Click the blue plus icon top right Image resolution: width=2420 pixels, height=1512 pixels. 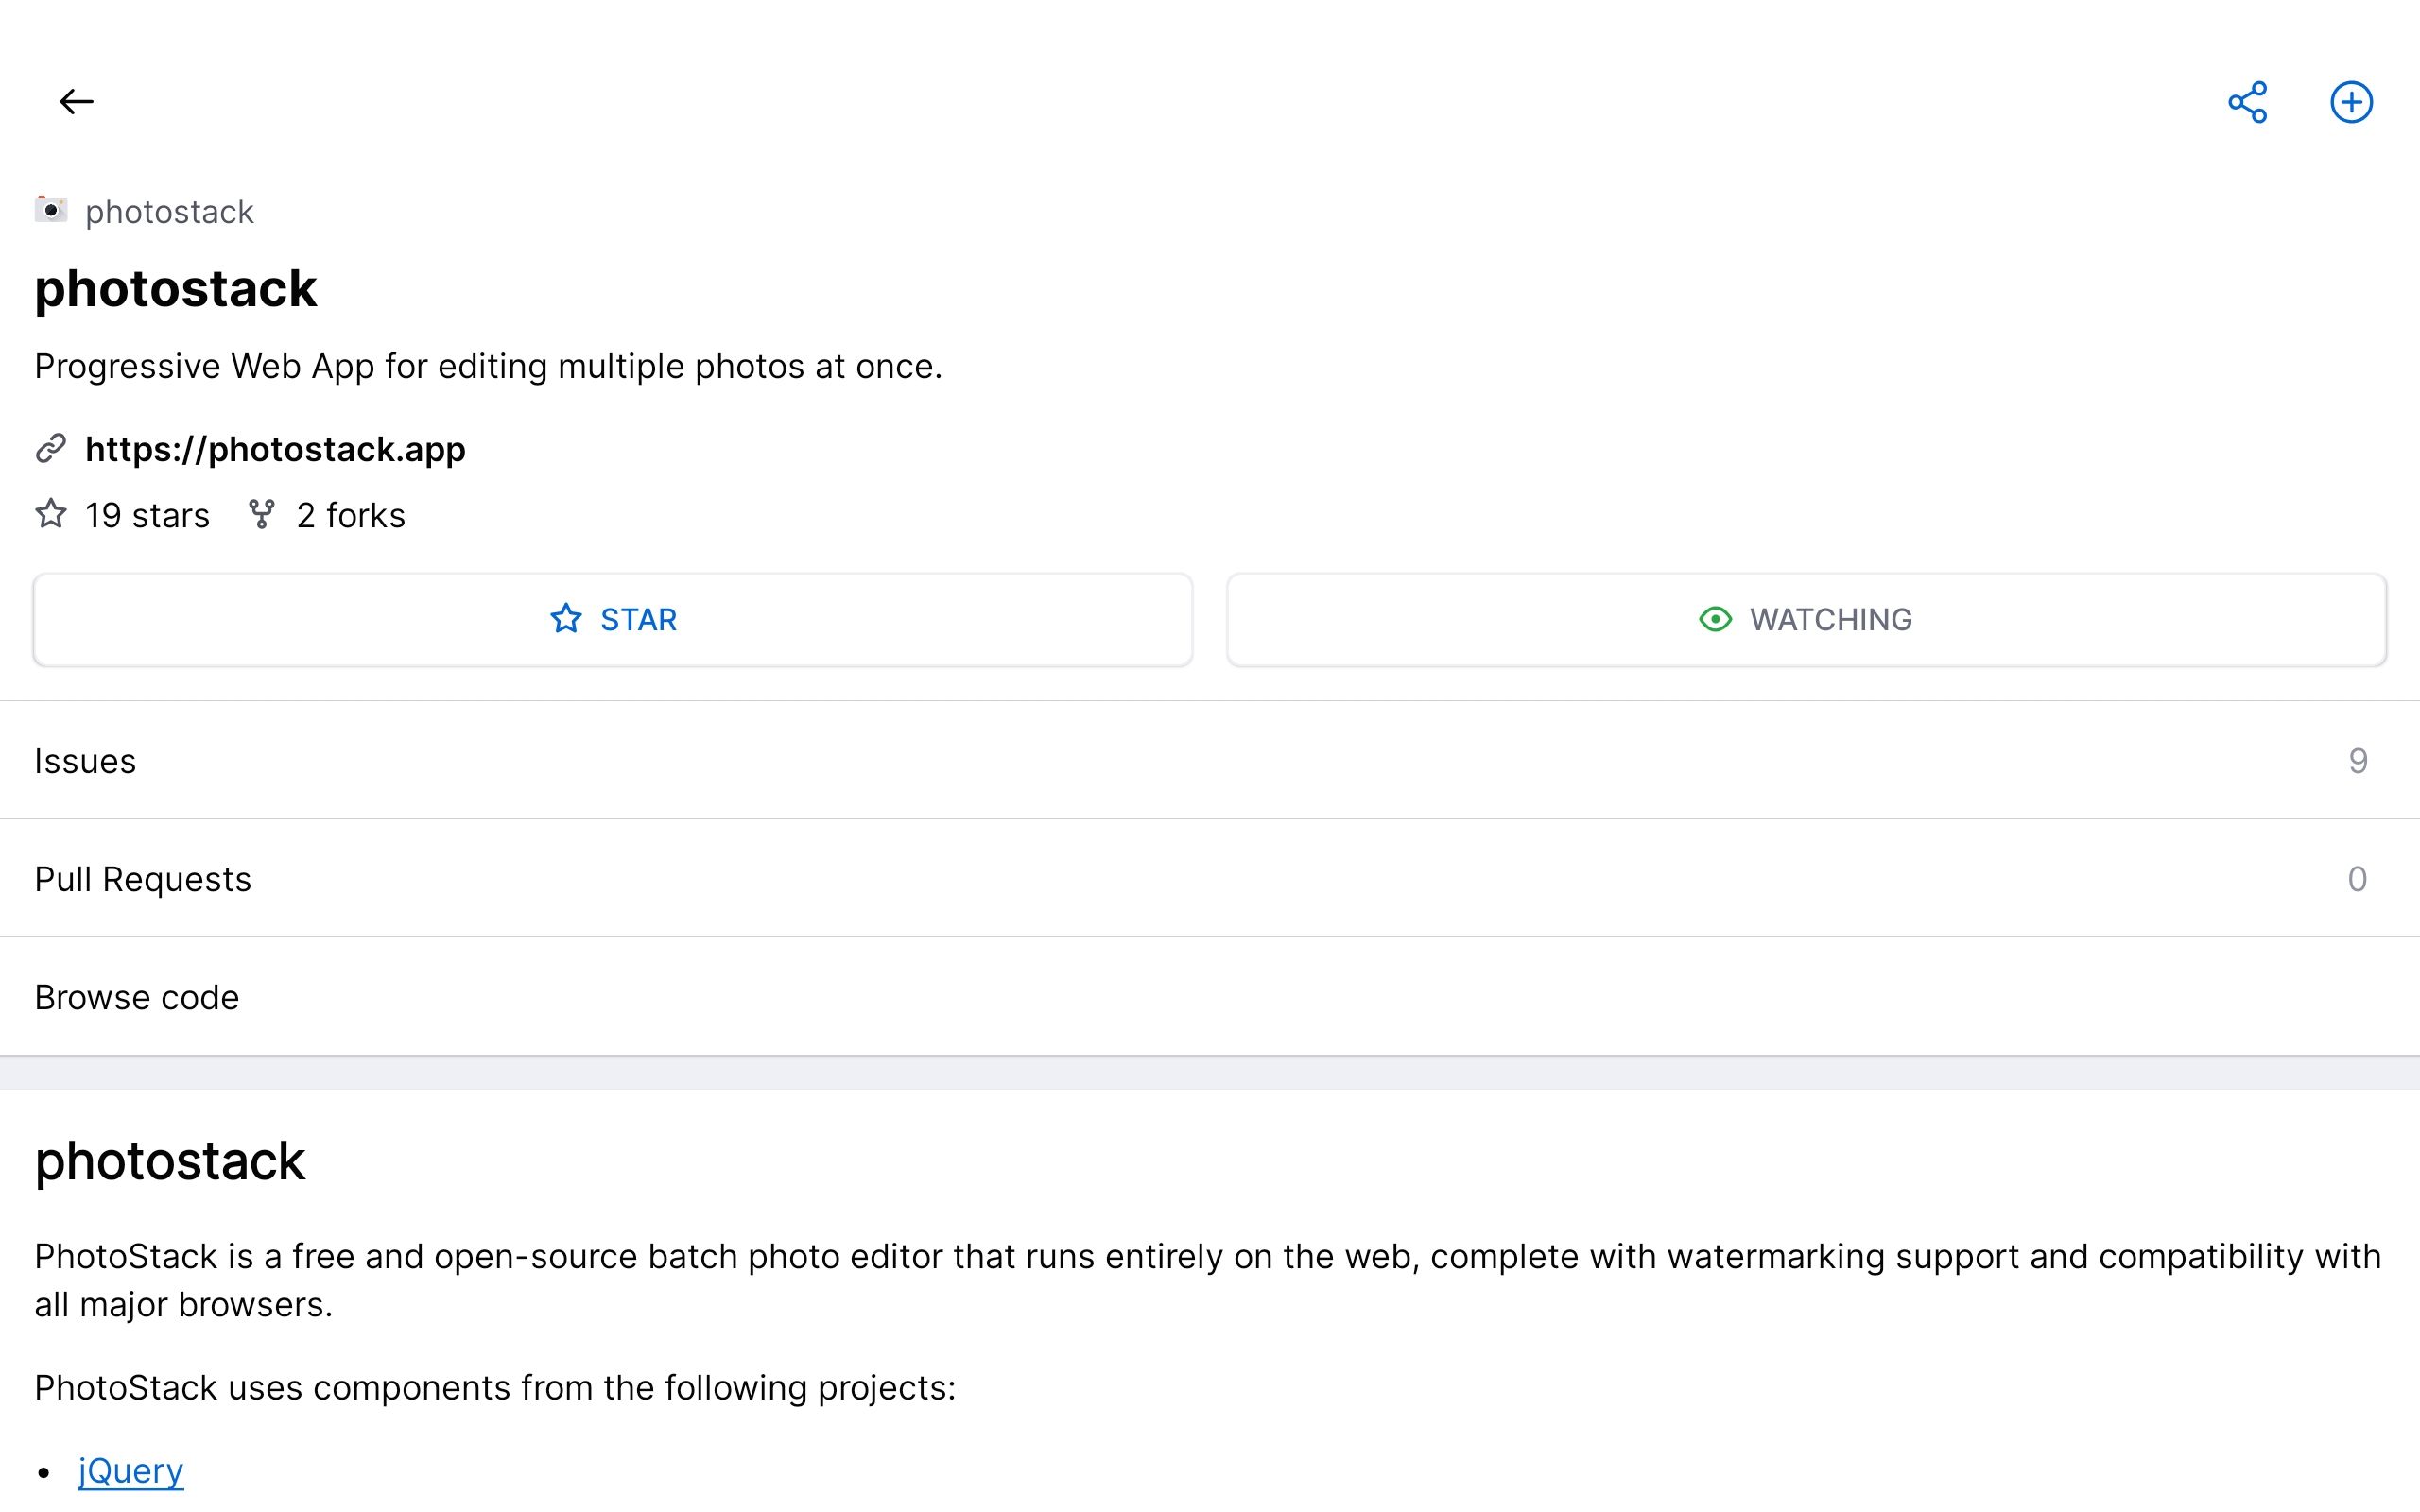coord(2352,100)
